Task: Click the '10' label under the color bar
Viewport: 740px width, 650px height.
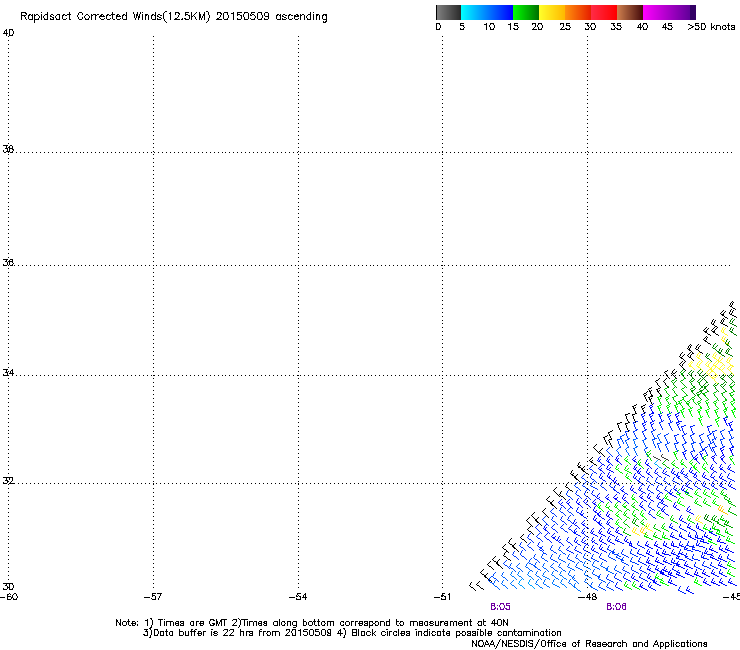Action: [x=489, y=27]
